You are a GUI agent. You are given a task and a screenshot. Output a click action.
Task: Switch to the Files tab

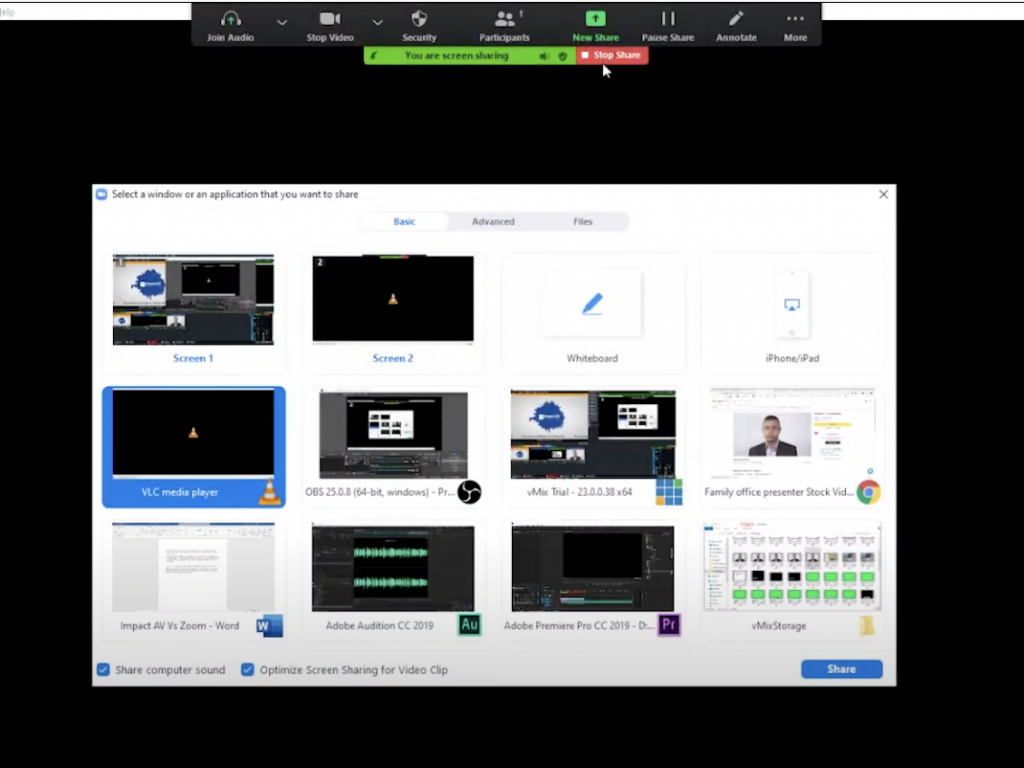coord(583,221)
